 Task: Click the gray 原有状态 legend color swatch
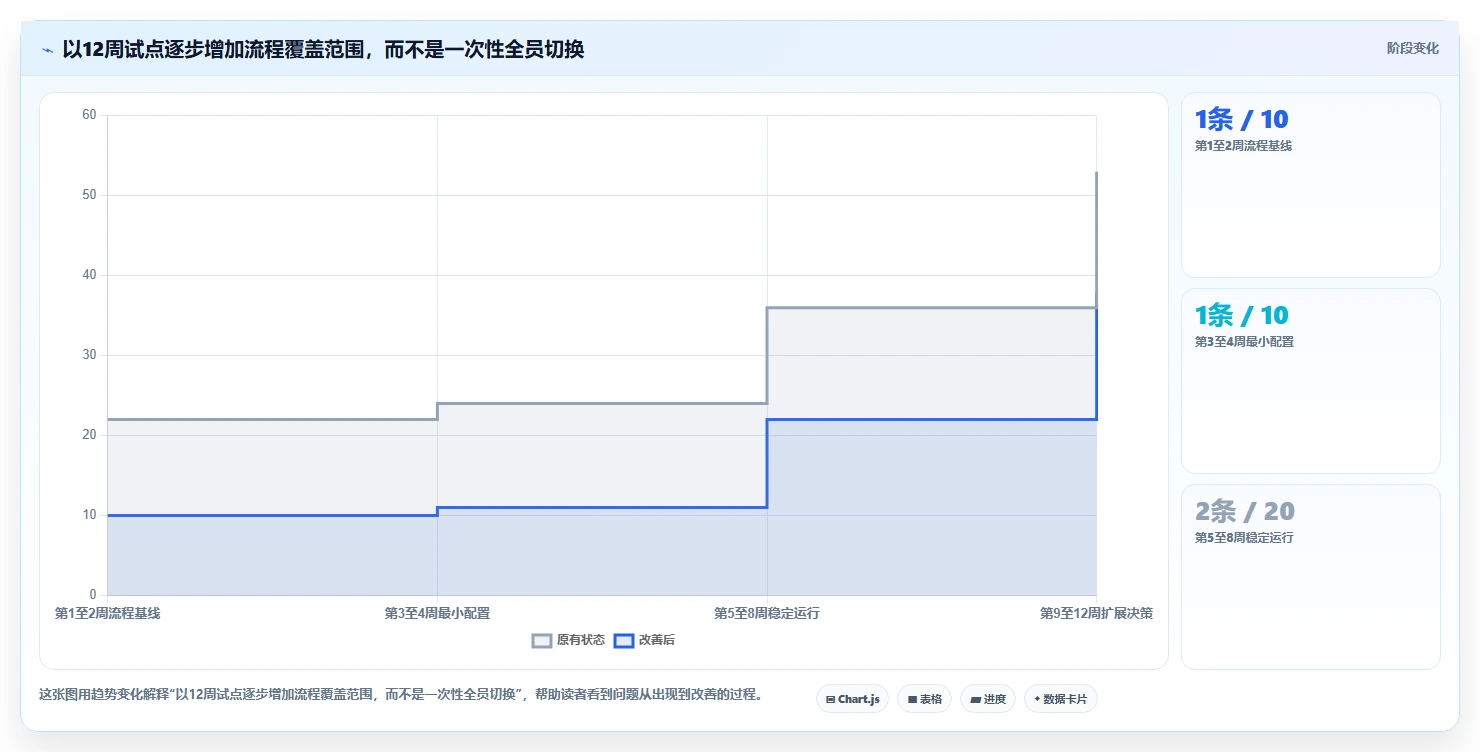[542, 640]
